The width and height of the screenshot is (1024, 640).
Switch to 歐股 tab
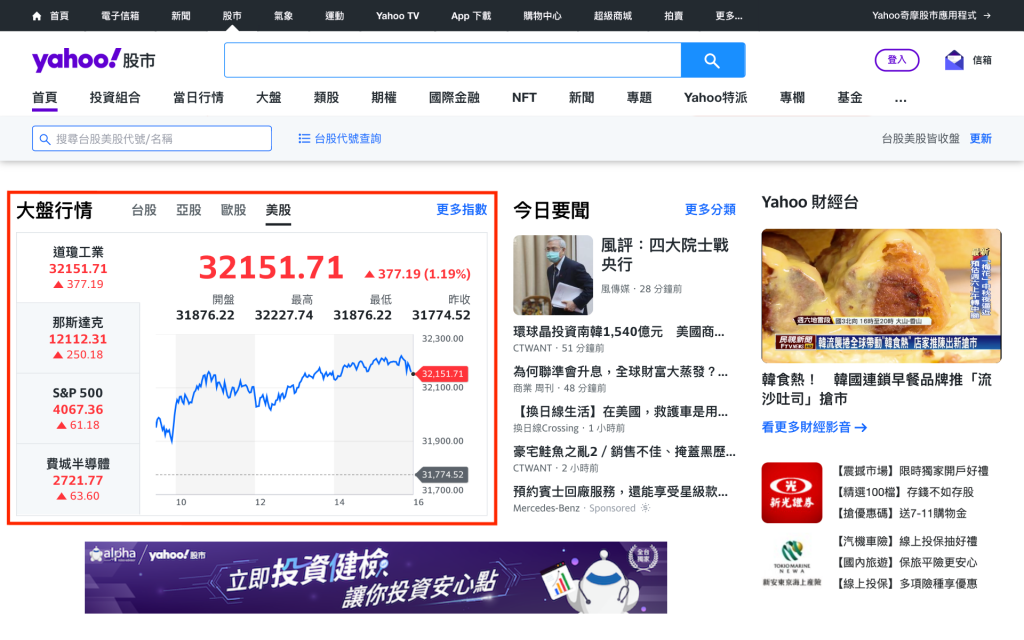[x=233, y=210]
